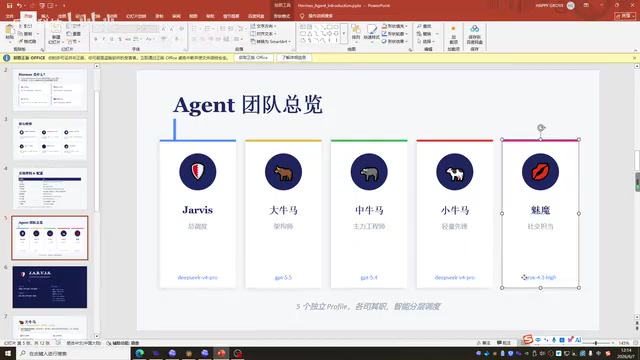Image resolution: width=640 pixels, height=360 pixels.
Task: Save the presentation from quick access toolbar
Action: pyautogui.click(x=9, y=6)
